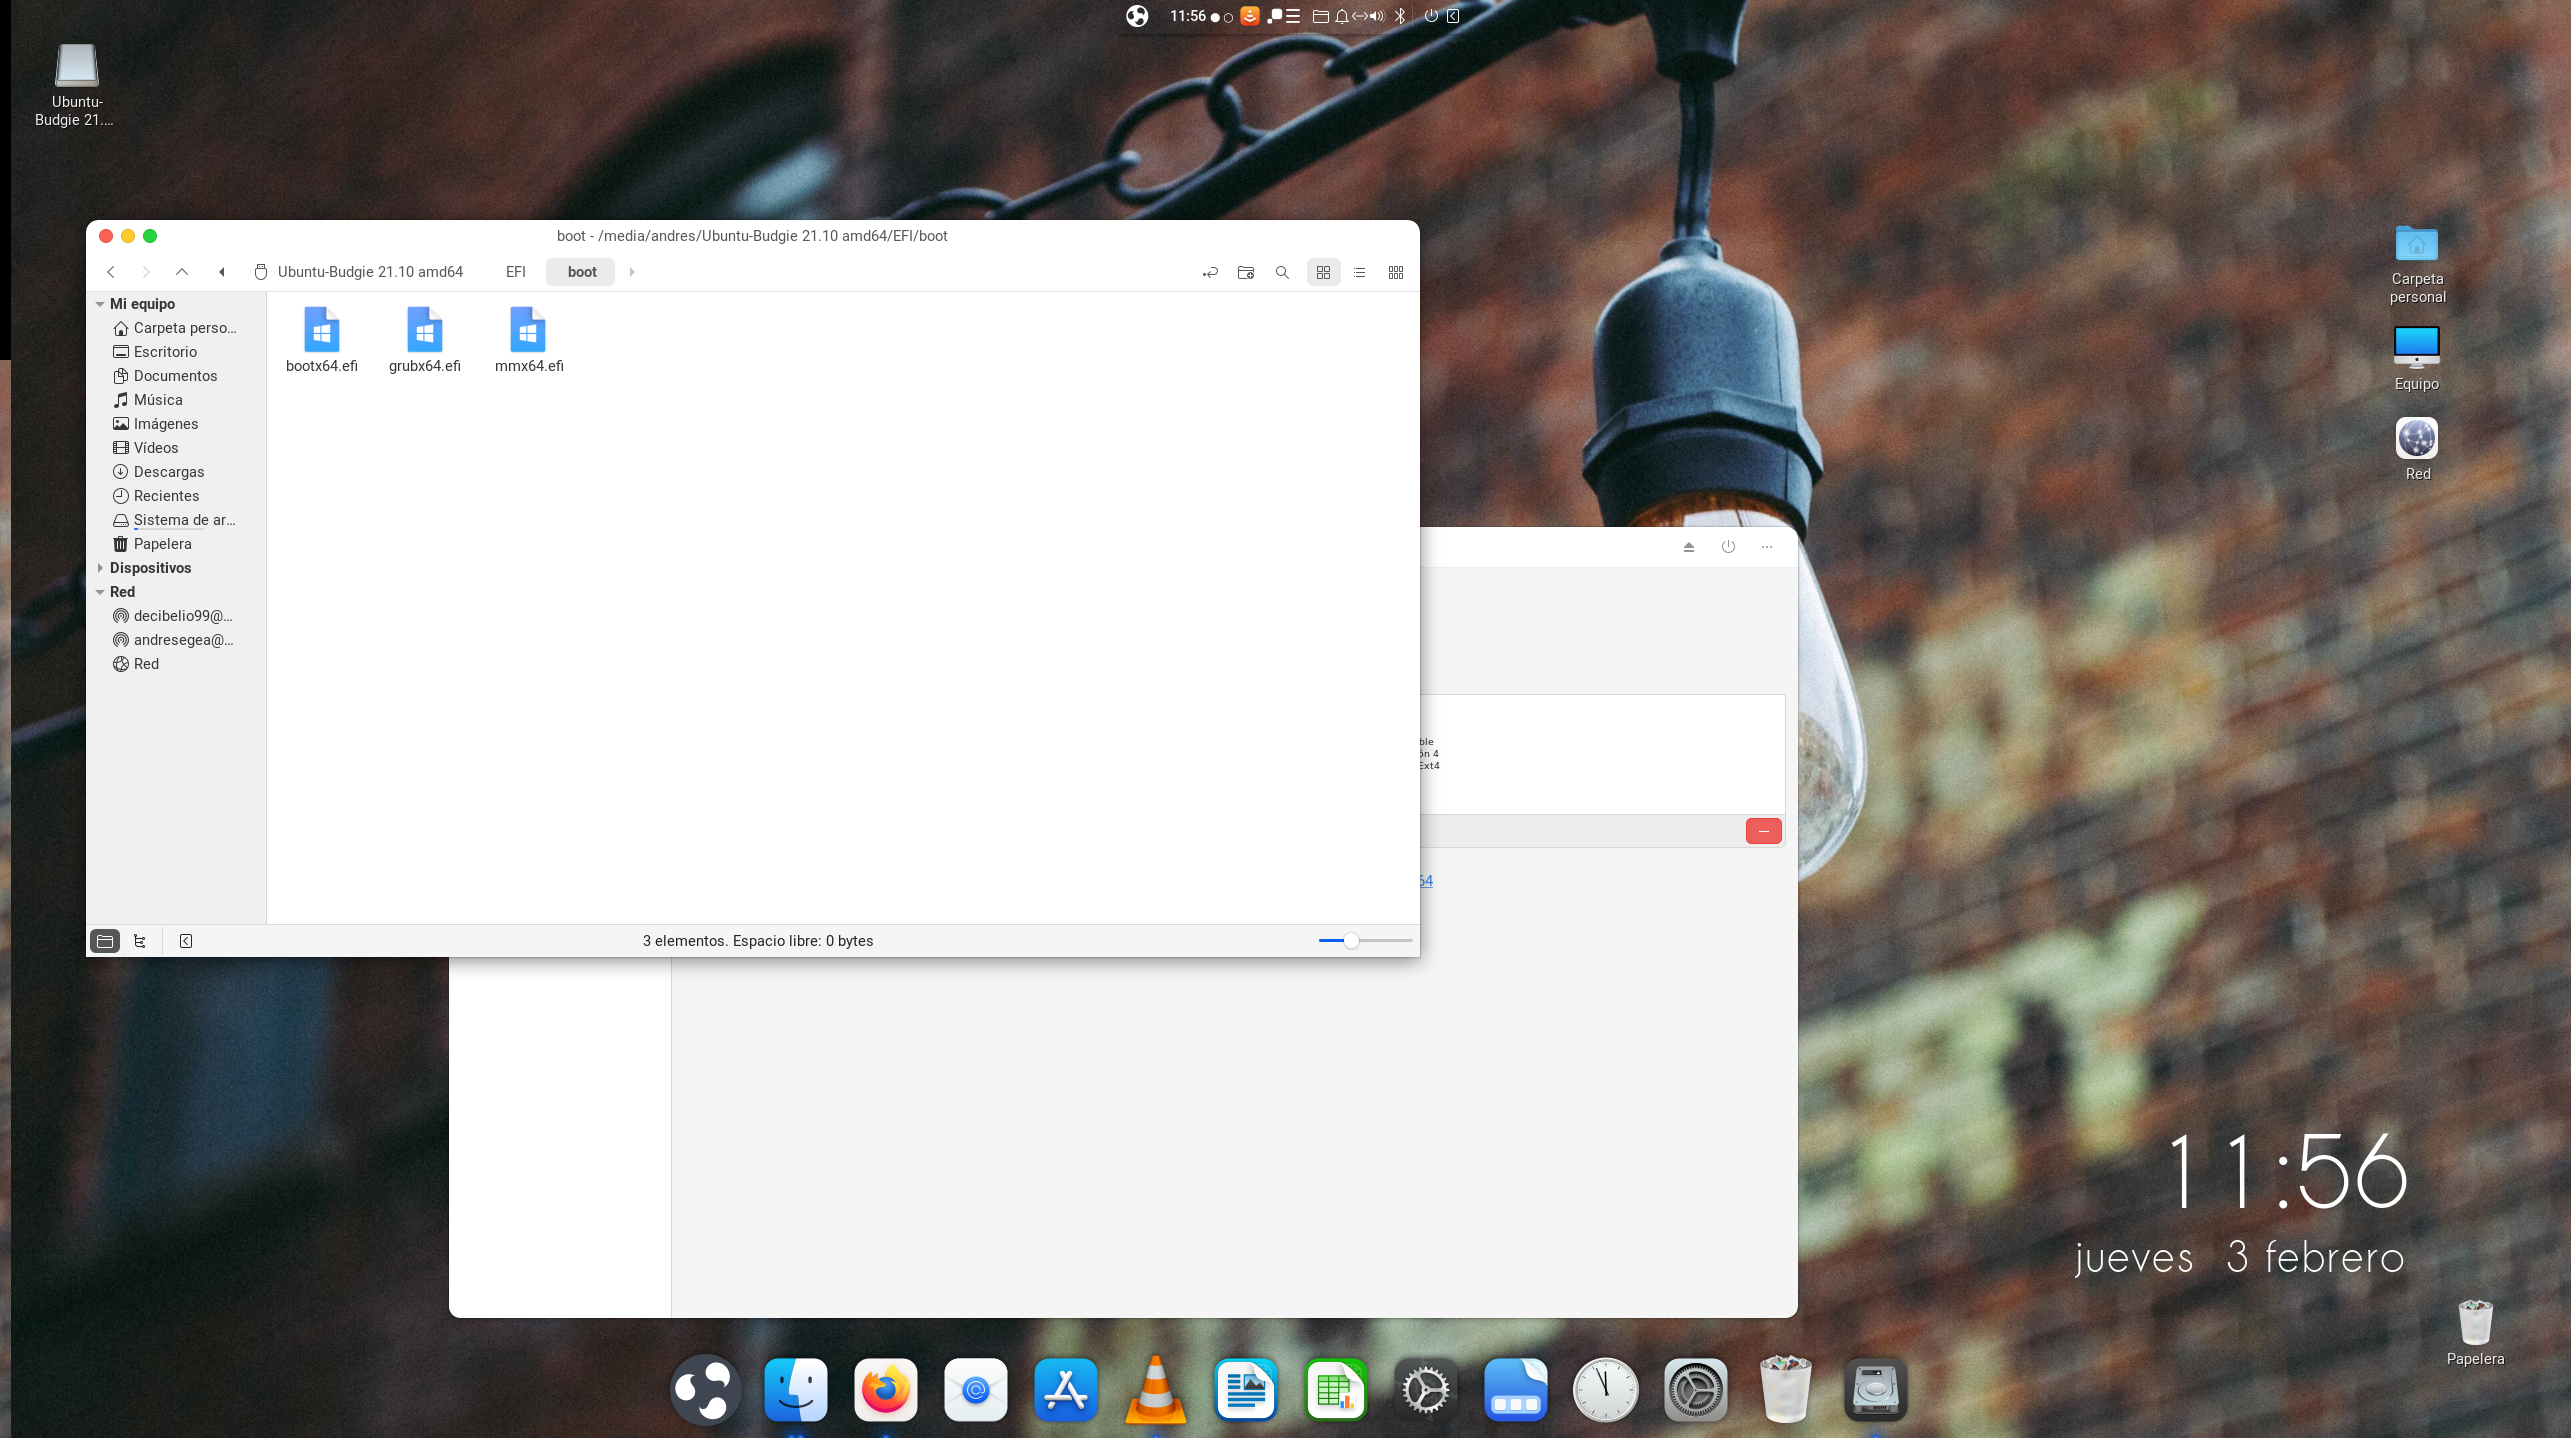Go forward with the right arrow

coord(146,272)
